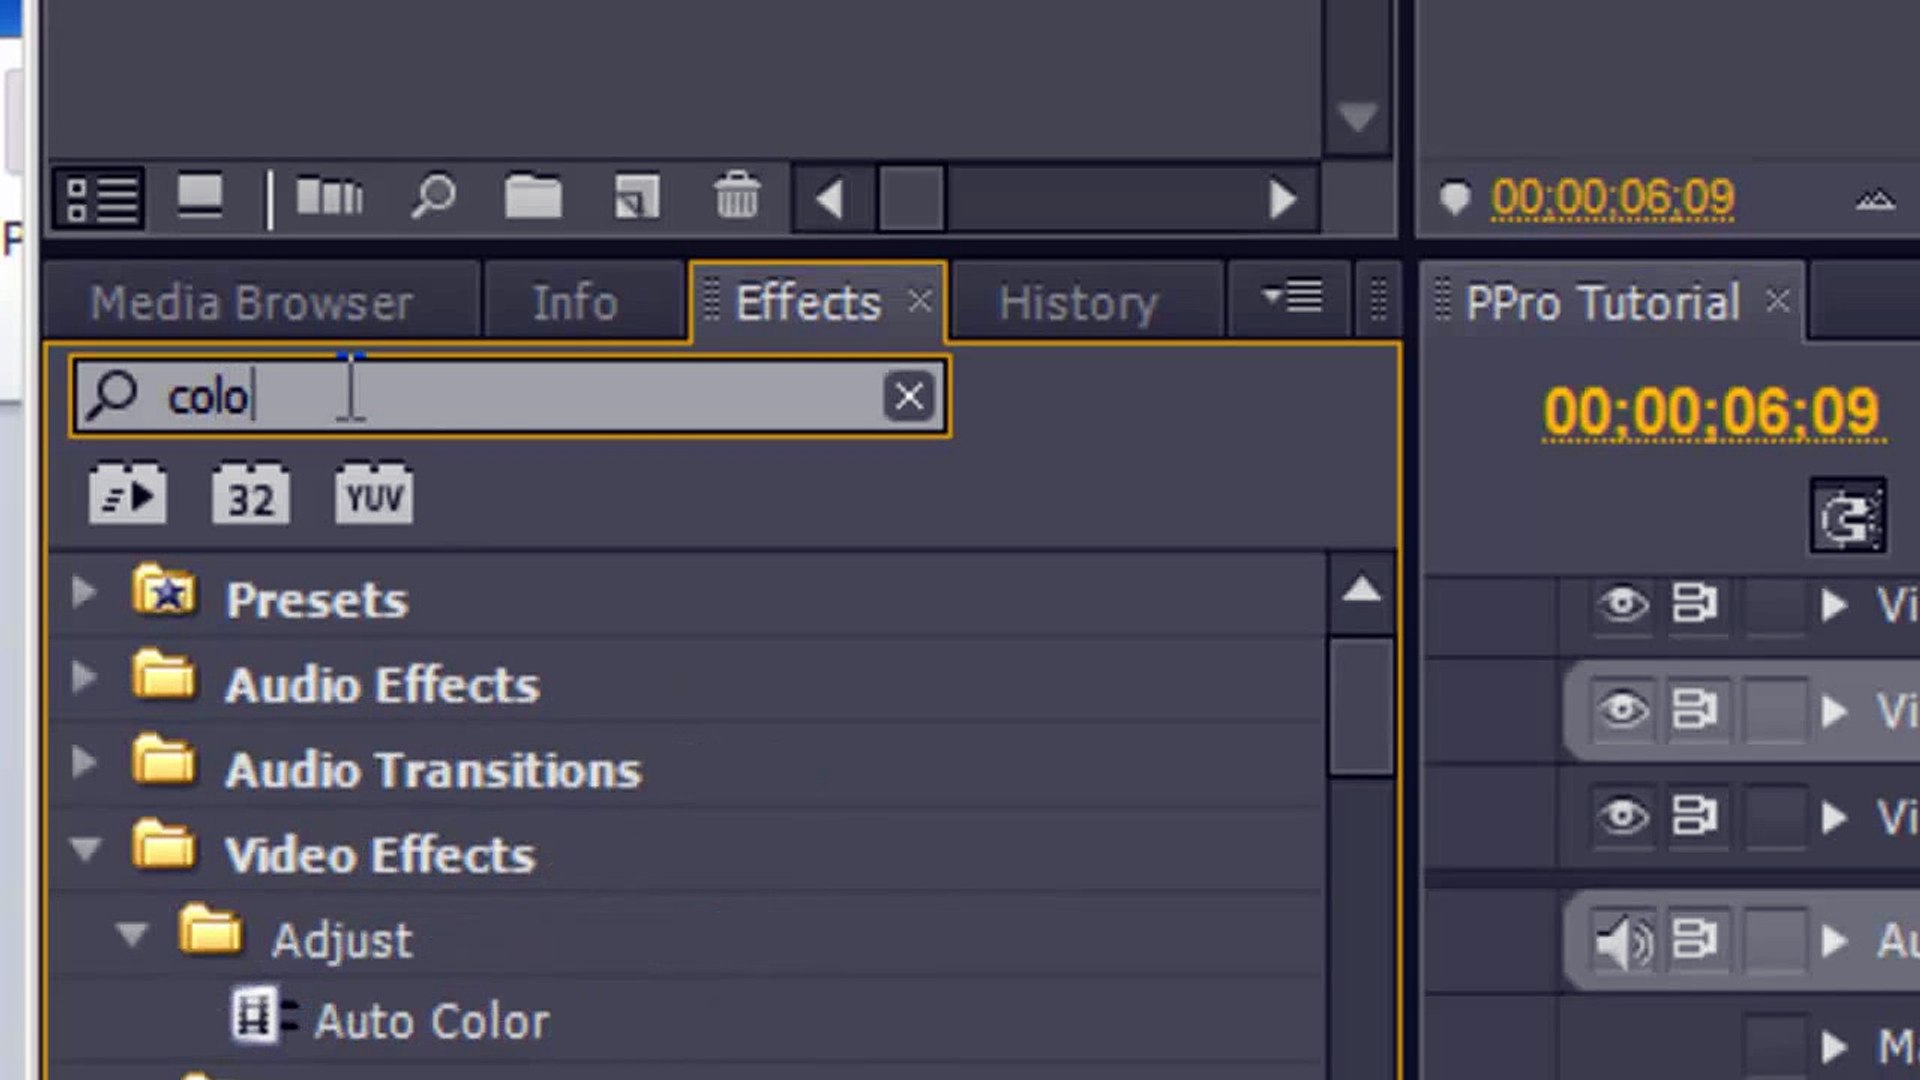The width and height of the screenshot is (1920, 1080).
Task: Create a New Bin folder icon
Action: tap(533, 197)
